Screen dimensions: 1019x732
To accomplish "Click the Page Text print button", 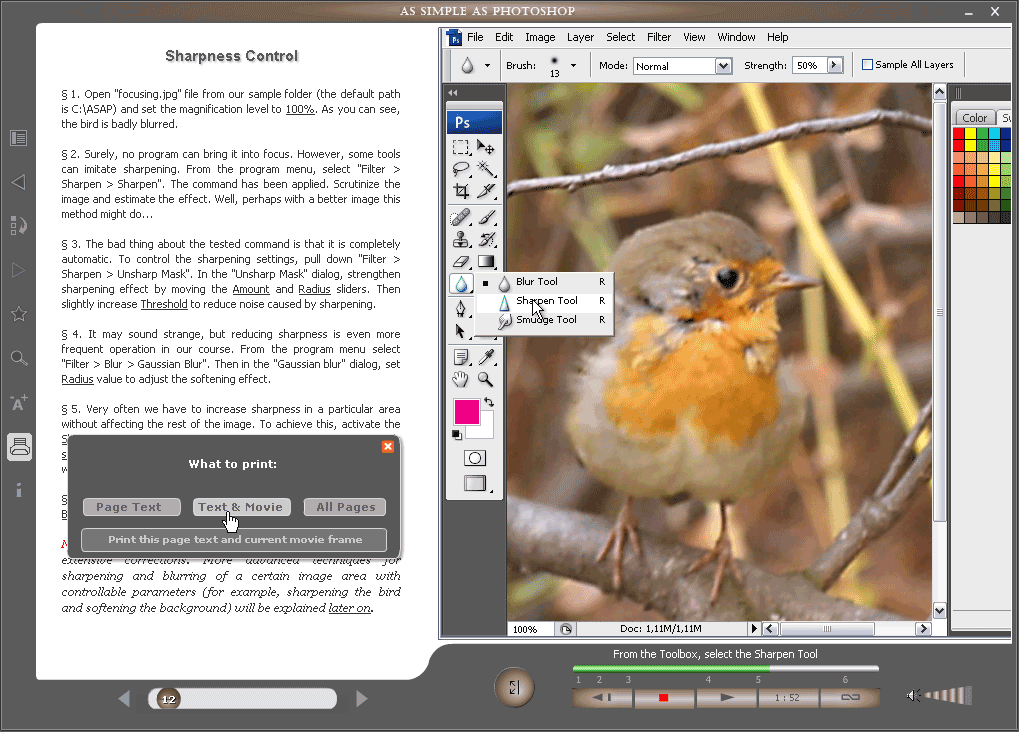I will coord(132,507).
